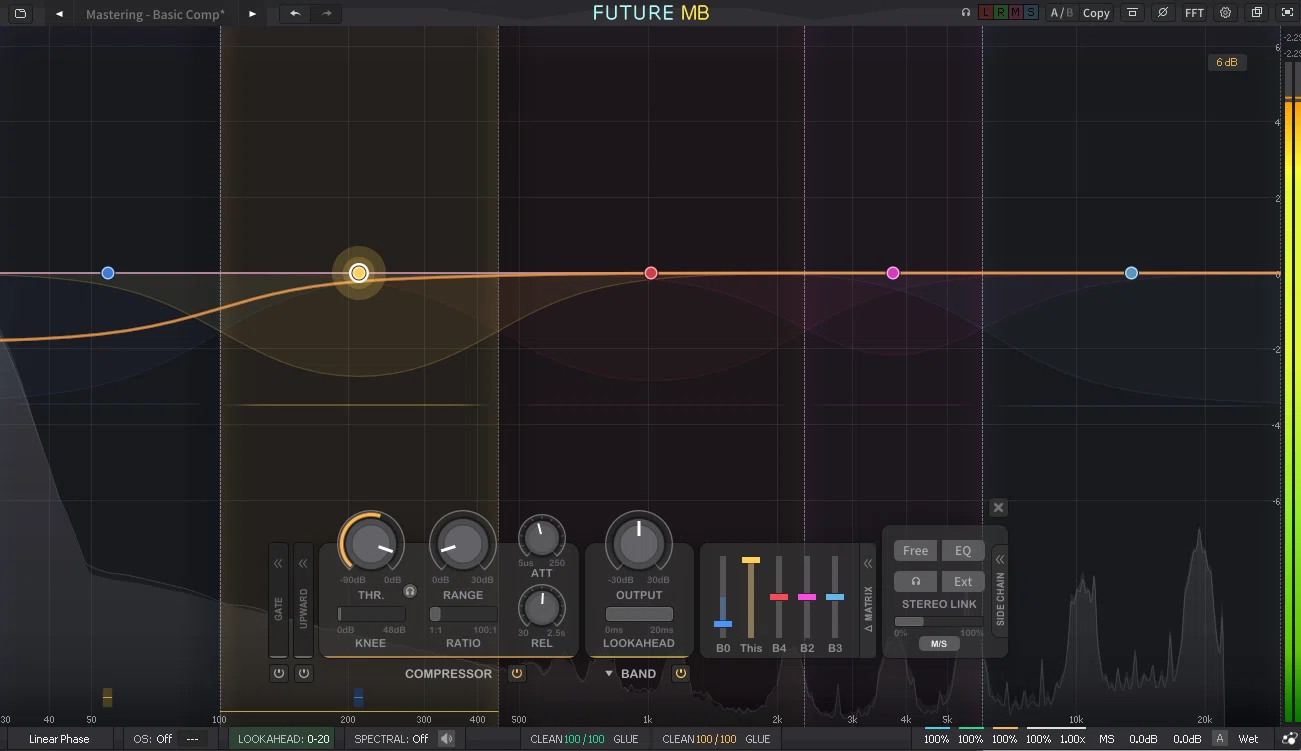
Task: Toggle the COMPRESSOR power button
Action: click(517, 674)
